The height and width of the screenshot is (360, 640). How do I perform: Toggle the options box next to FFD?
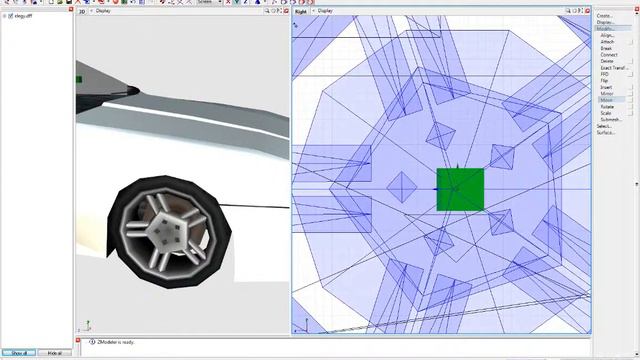(x=630, y=74)
